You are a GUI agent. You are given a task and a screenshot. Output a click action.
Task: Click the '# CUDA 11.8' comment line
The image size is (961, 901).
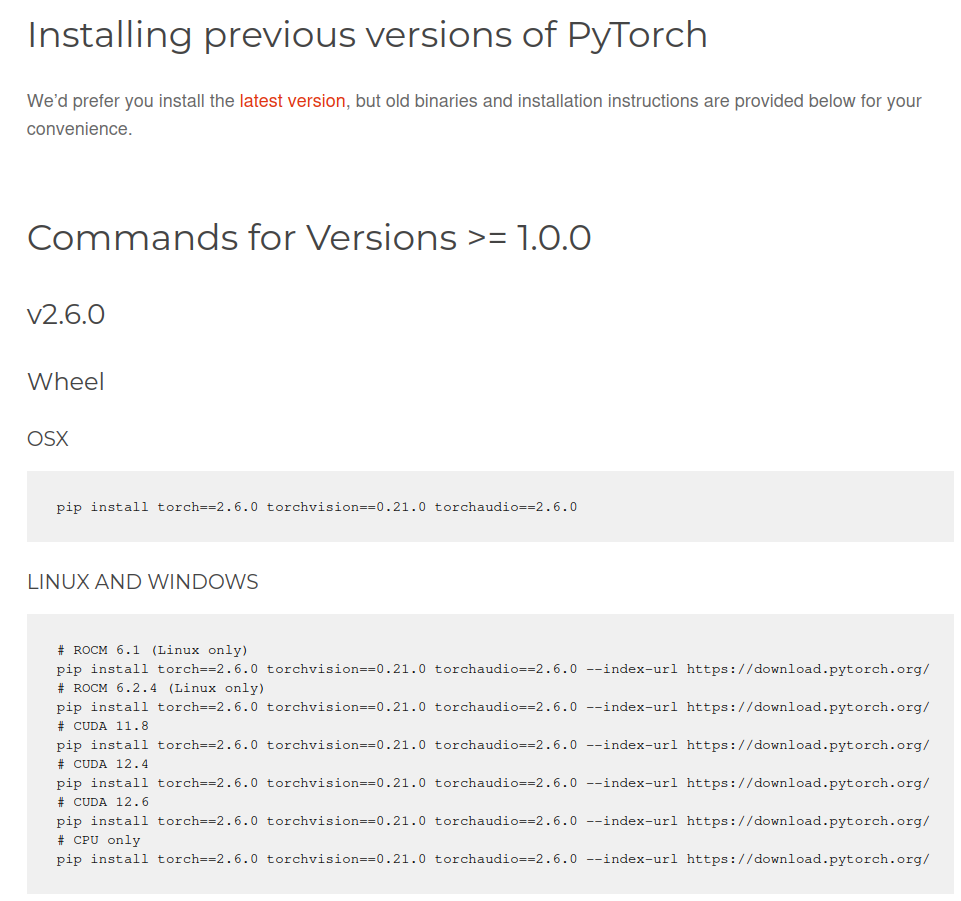pyautogui.click(x=103, y=726)
